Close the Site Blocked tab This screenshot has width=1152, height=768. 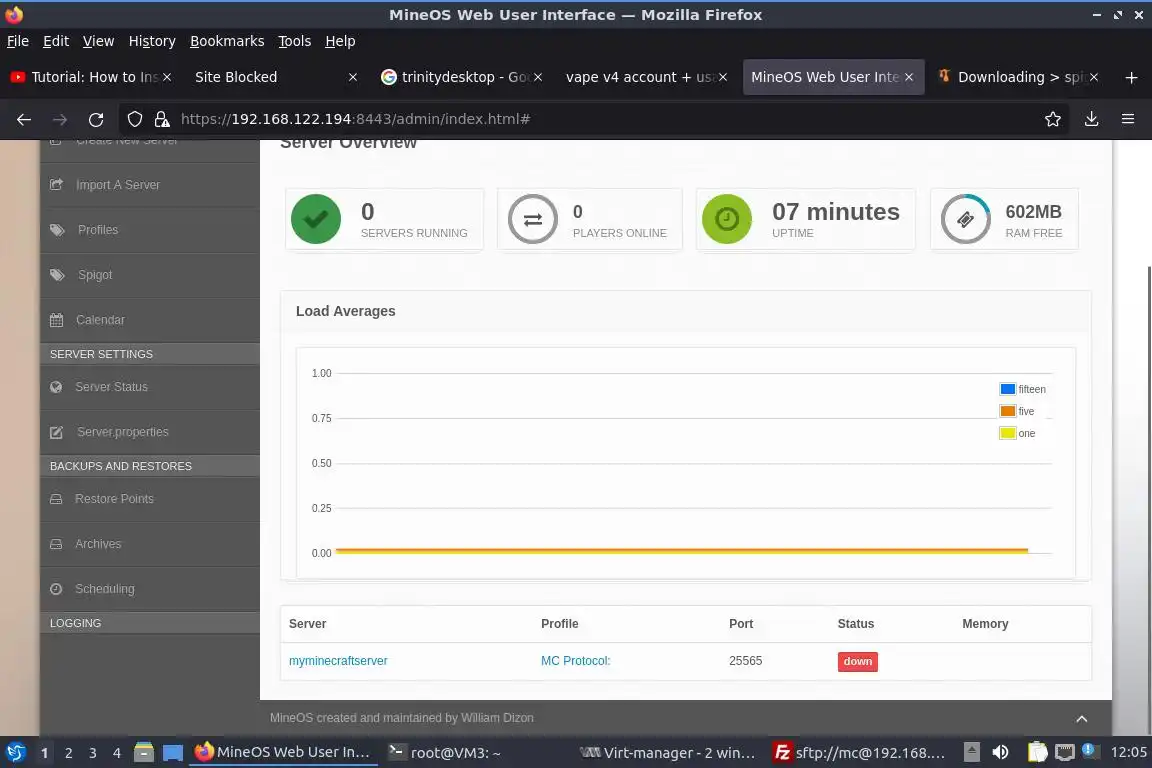[x=353, y=77]
